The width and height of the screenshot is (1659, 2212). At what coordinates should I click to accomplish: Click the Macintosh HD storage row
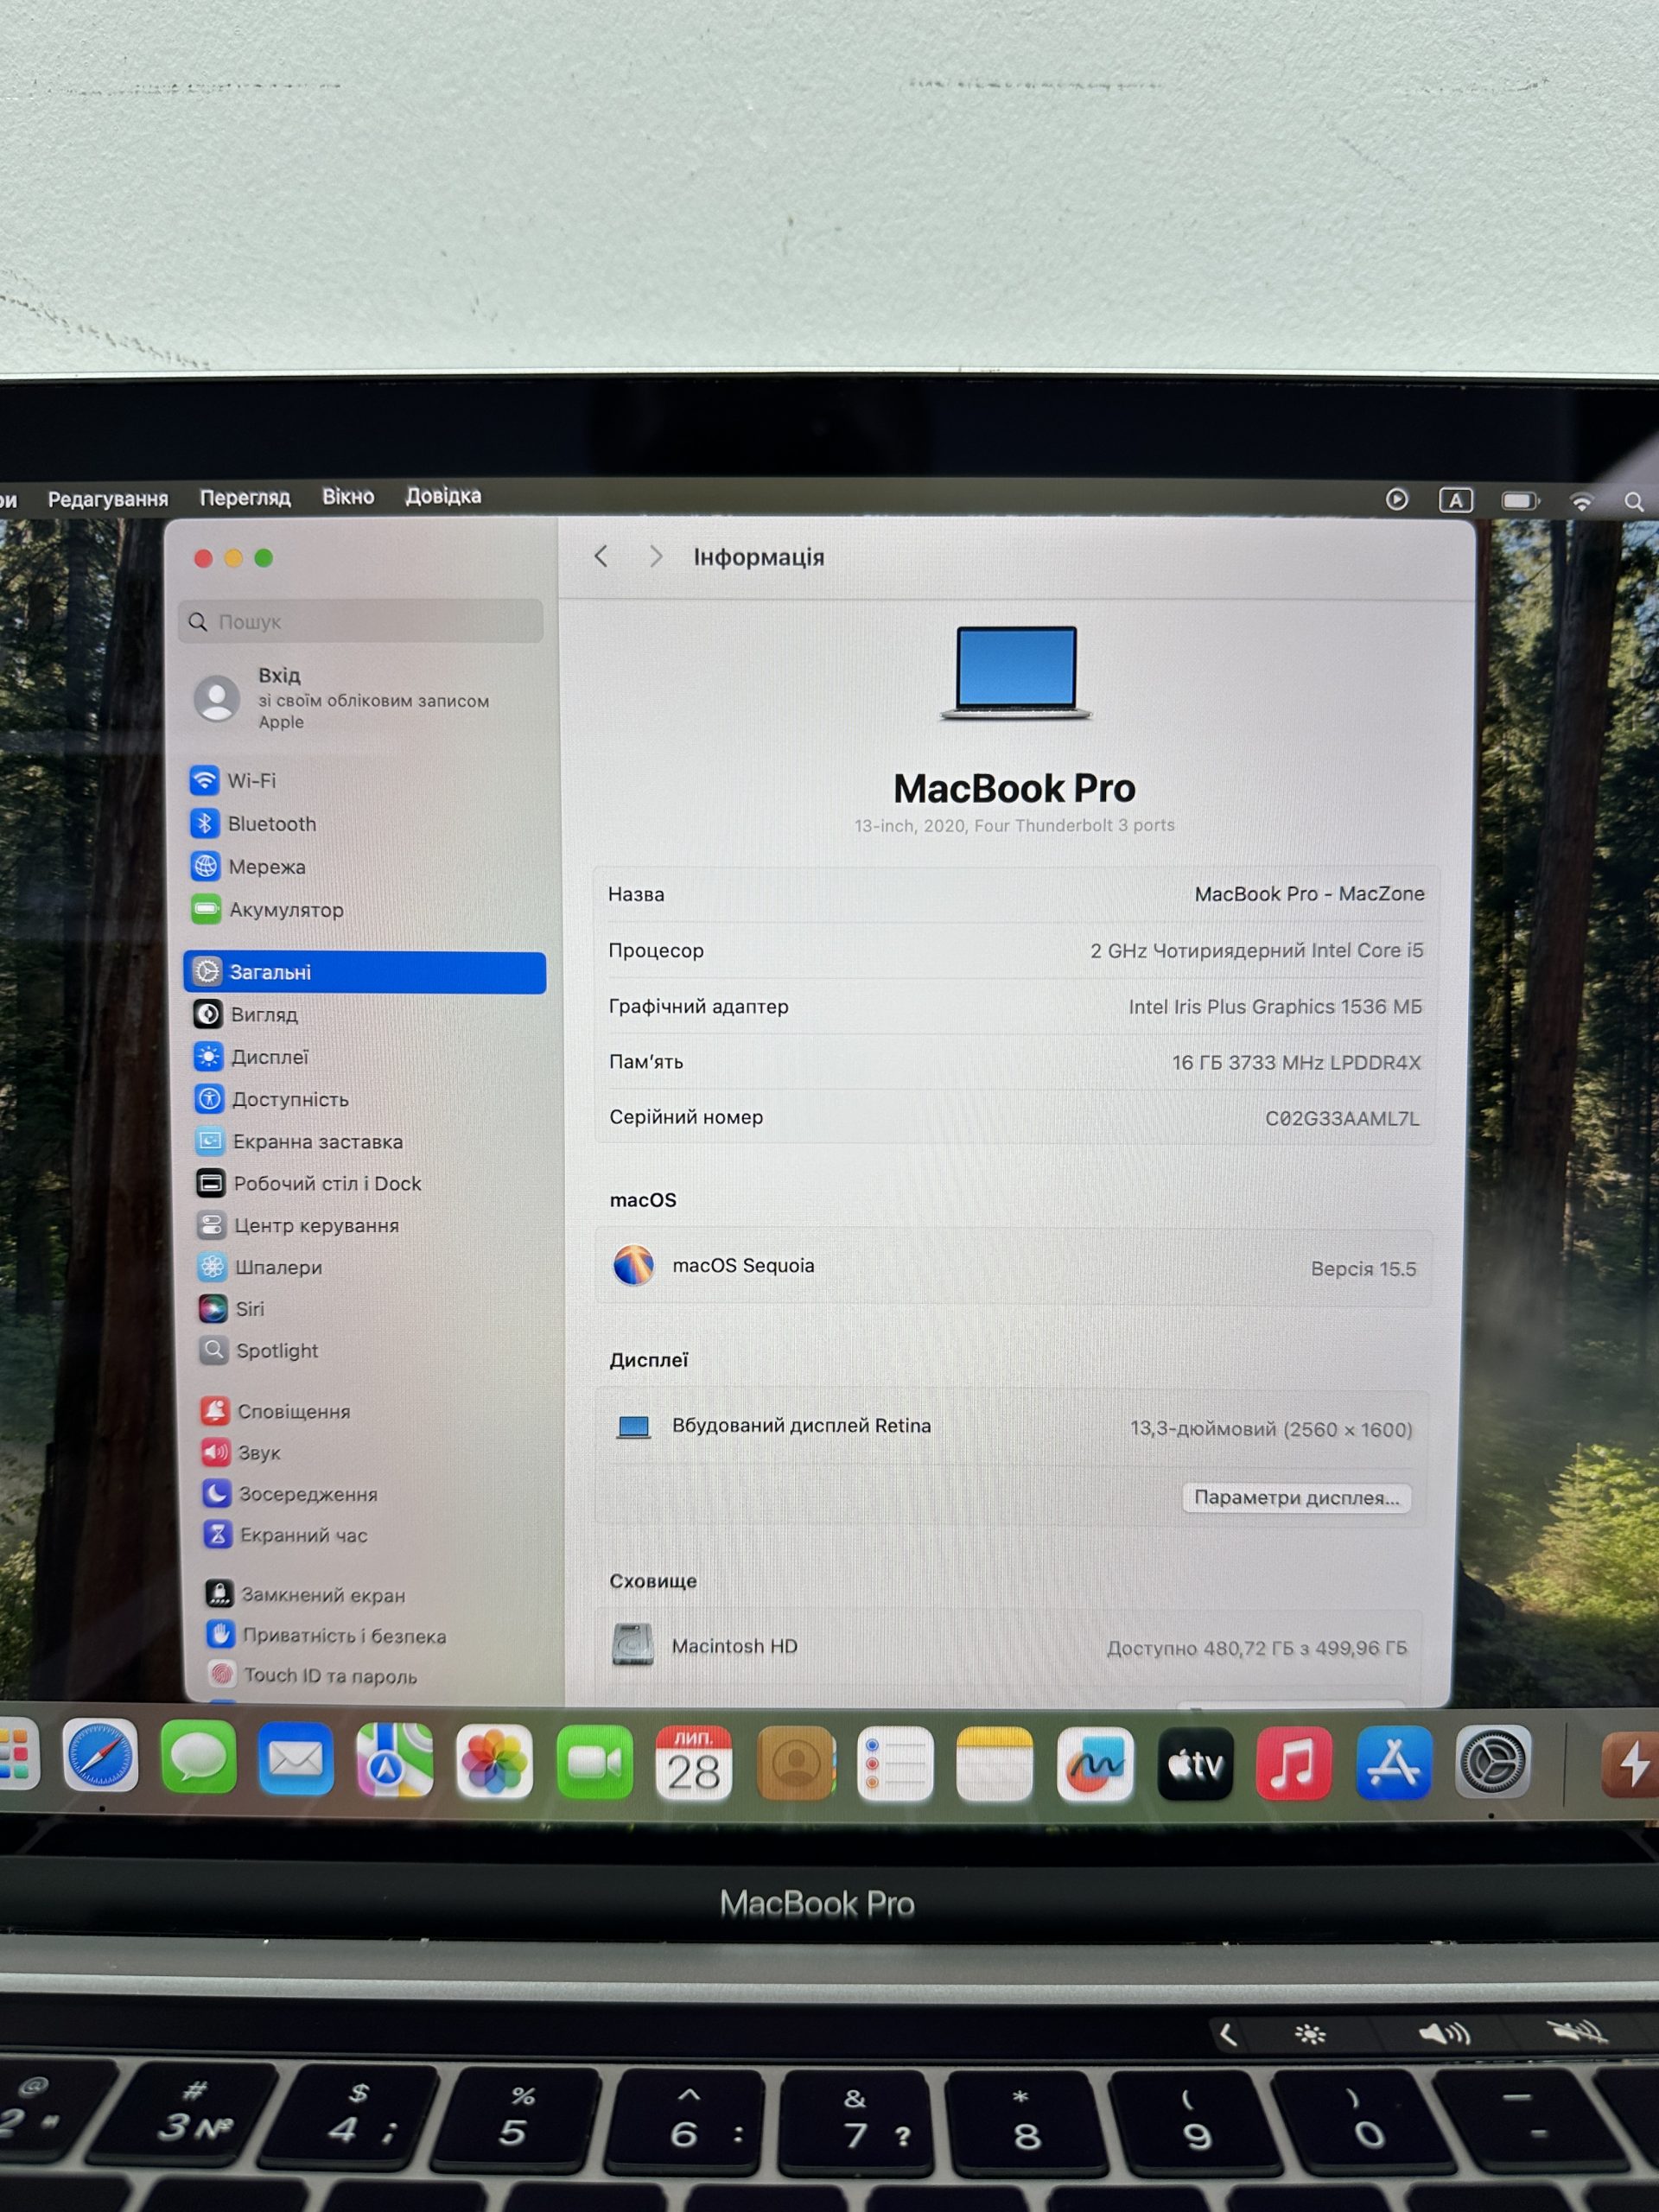click(1010, 1647)
